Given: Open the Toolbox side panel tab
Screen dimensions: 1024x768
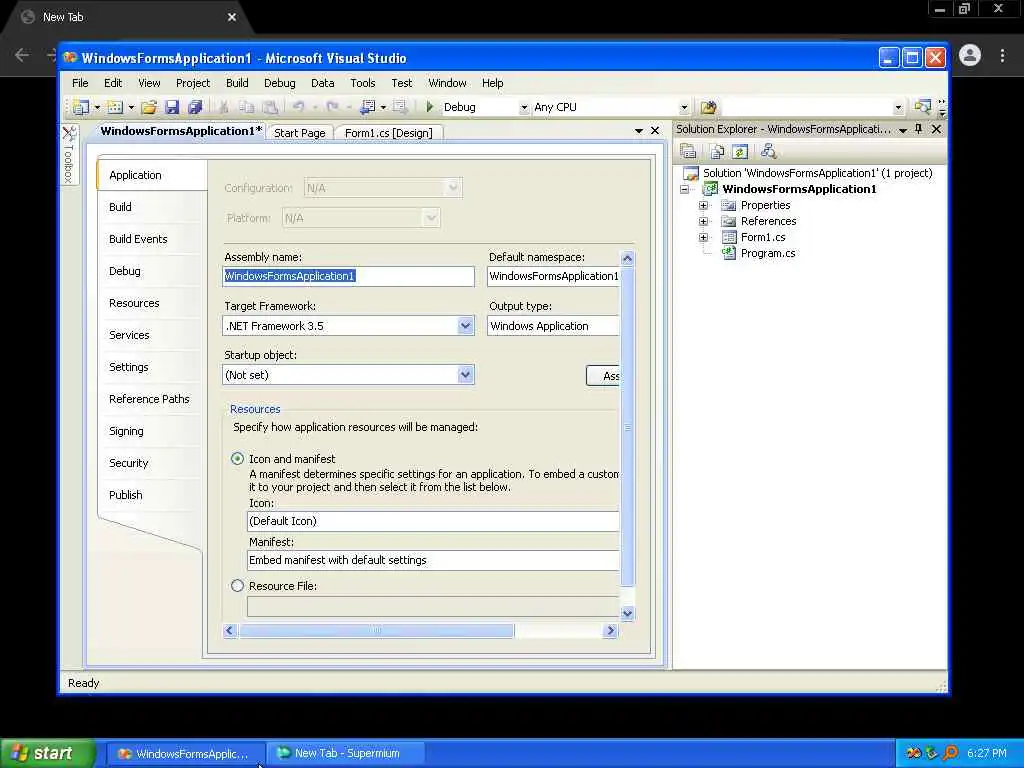Looking at the screenshot, I should [69, 155].
